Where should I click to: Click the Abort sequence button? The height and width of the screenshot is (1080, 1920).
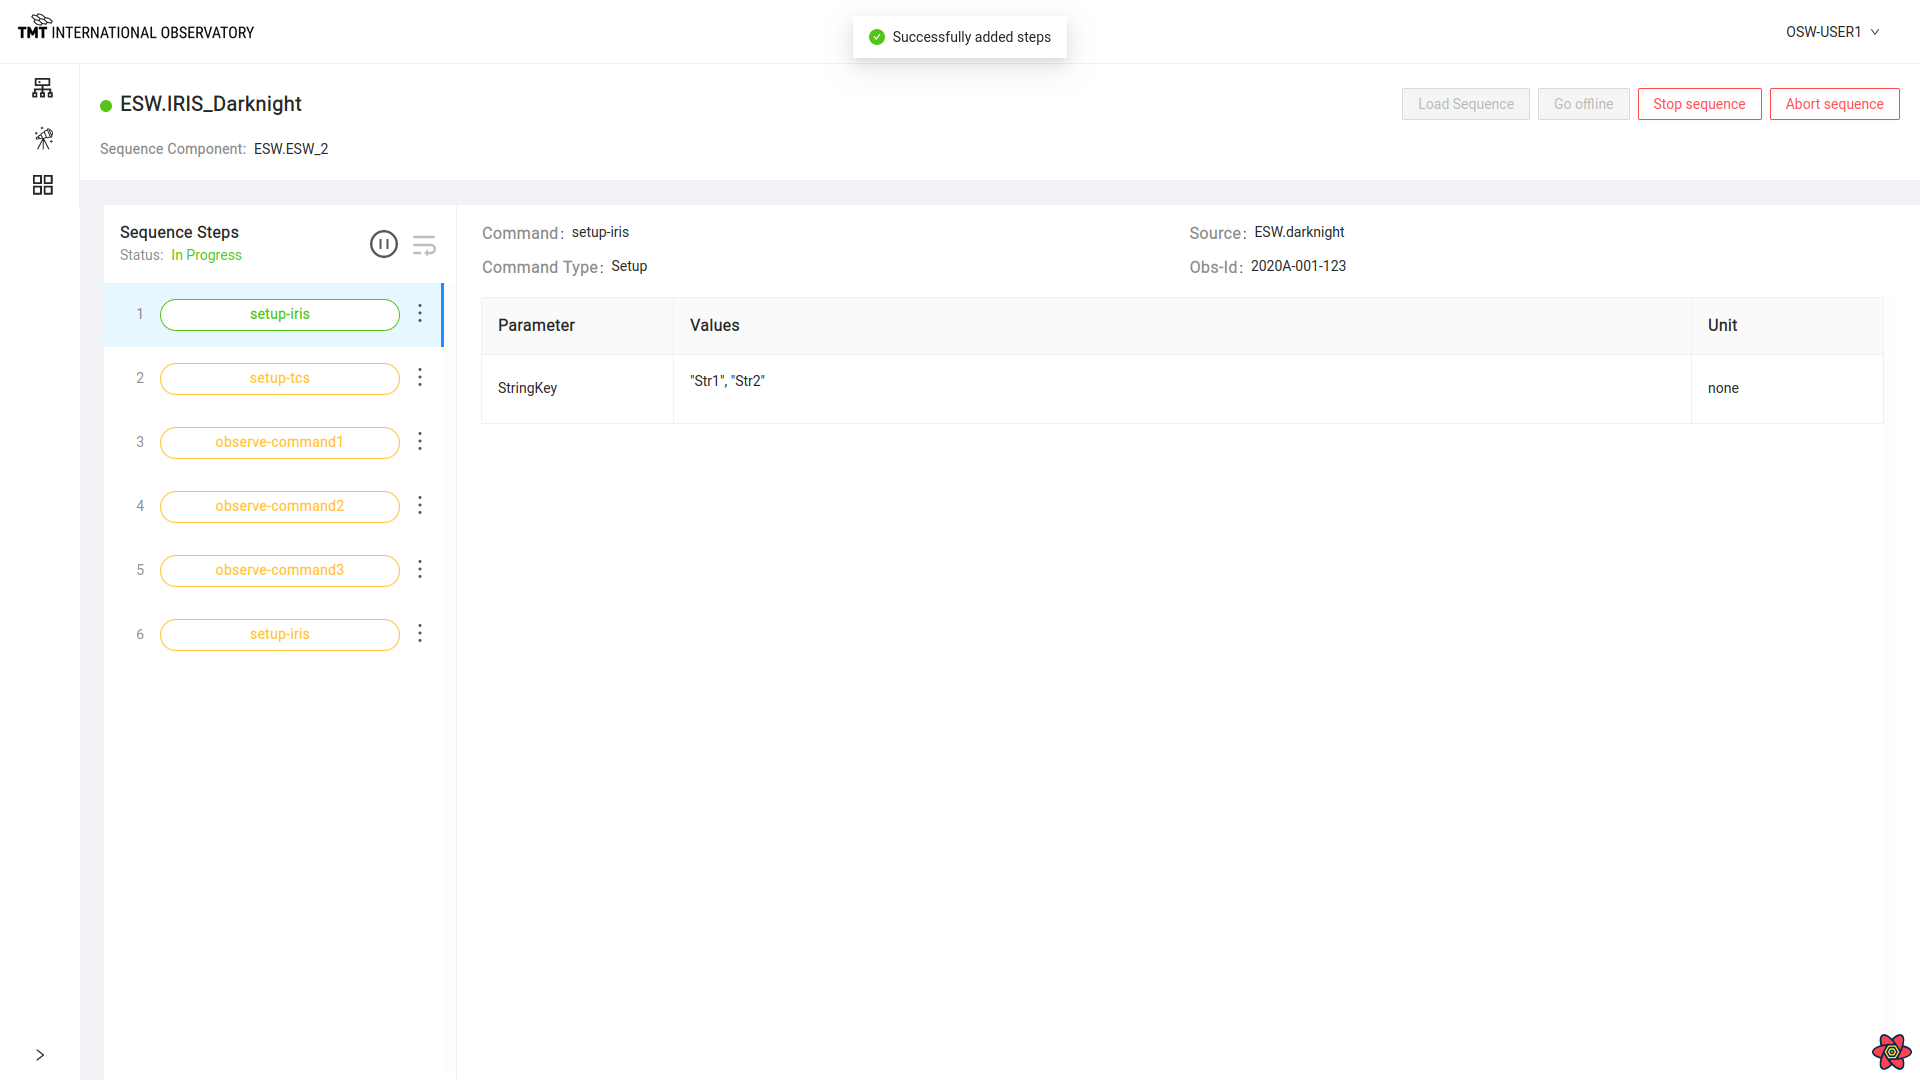(1834, 104)
